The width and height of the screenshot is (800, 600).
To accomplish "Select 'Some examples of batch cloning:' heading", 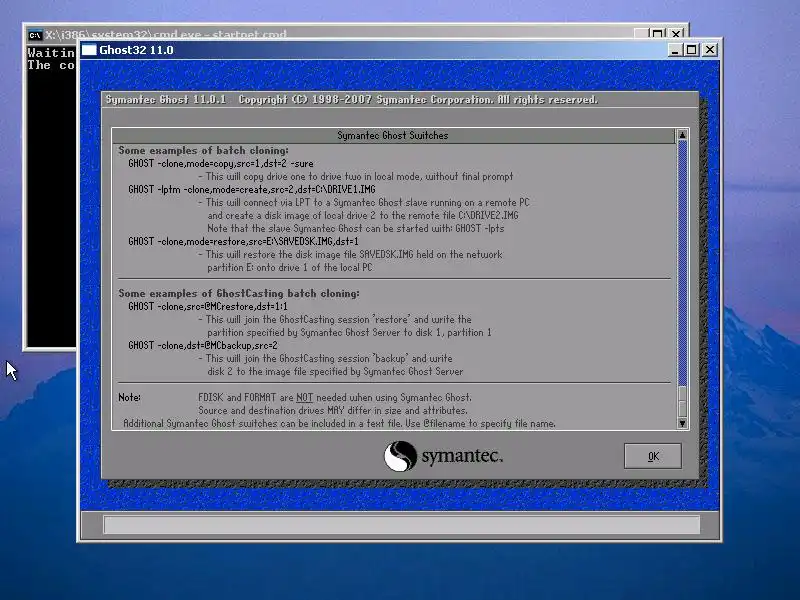I will (203, 151).
